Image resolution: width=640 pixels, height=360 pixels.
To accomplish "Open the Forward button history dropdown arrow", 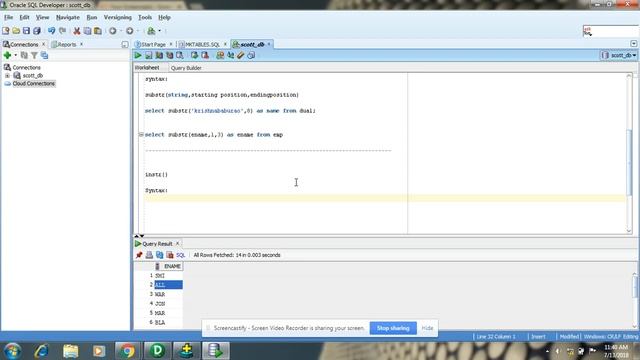I will pos(138,31).
